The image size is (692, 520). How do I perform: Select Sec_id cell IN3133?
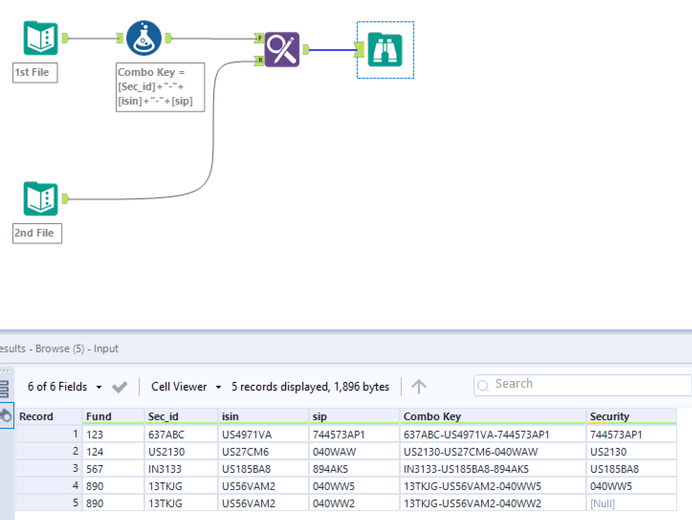[181, 469]
